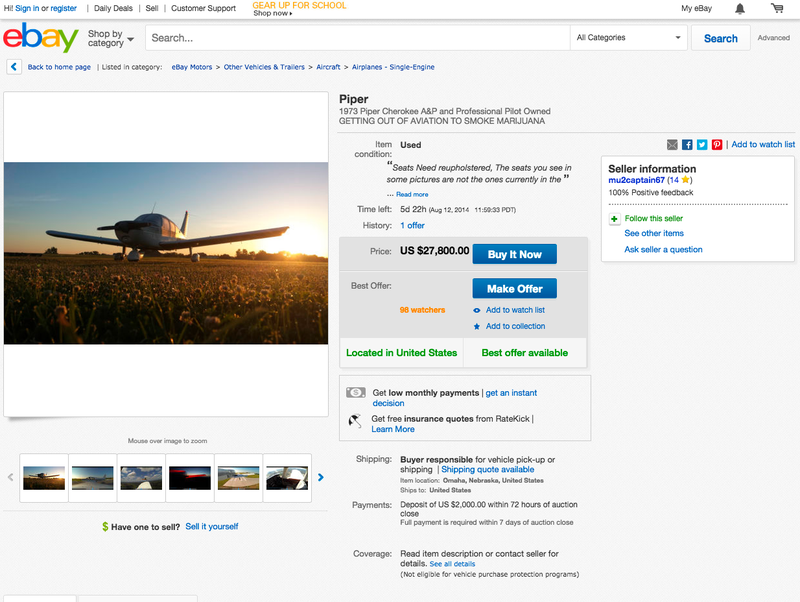This screenshot has width=800, height=602.
Task: Click seller feedback score 14
Action: click(674, 180)
